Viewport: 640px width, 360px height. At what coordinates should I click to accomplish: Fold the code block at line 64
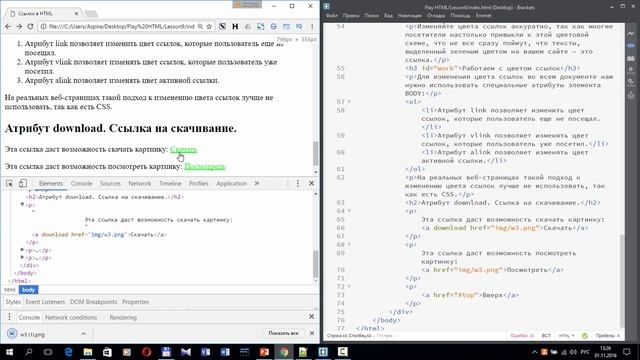(x=349, y=211)
